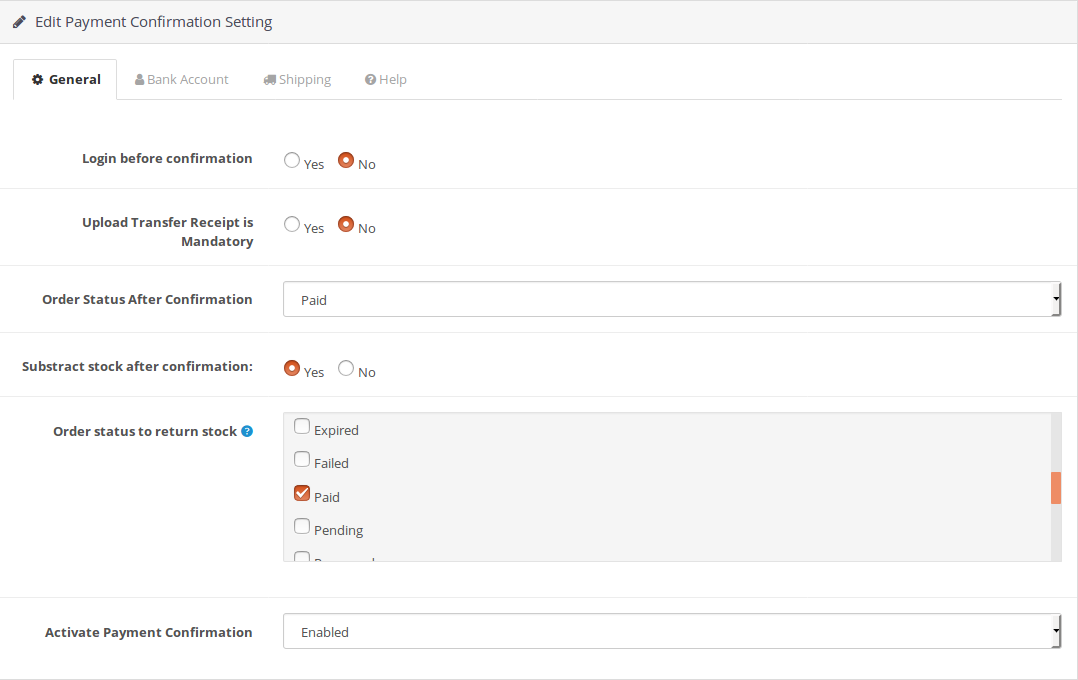Click the pencil edit icon in header

19,22
